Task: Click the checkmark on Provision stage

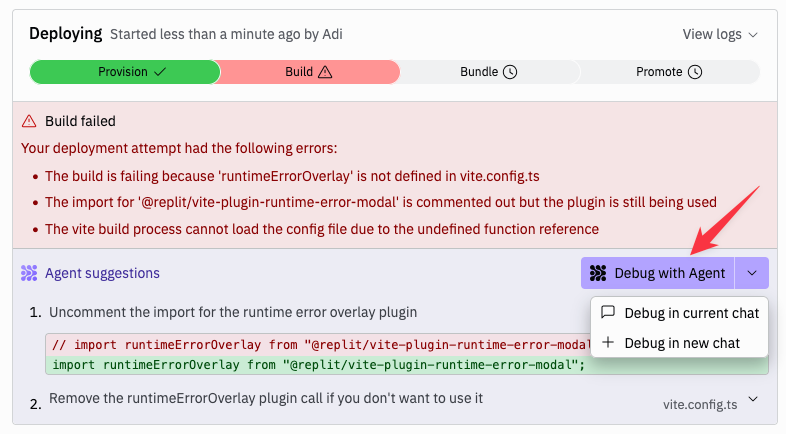Action: (160, 72)
